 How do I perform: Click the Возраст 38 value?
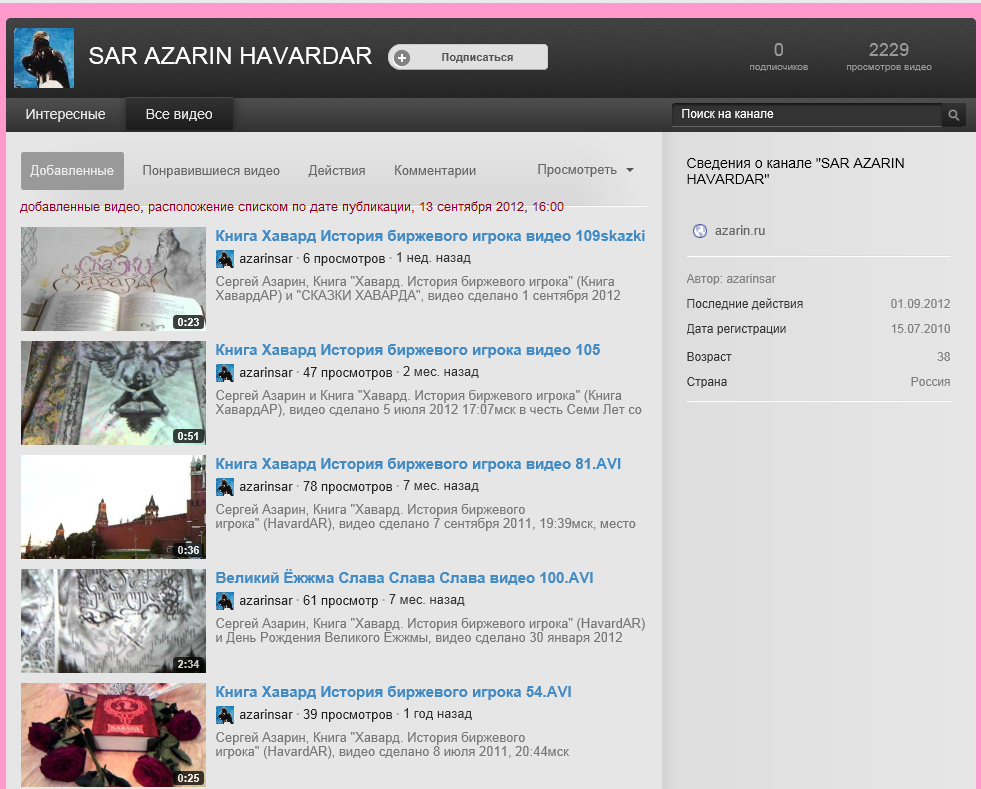click(x=943, y=357)
